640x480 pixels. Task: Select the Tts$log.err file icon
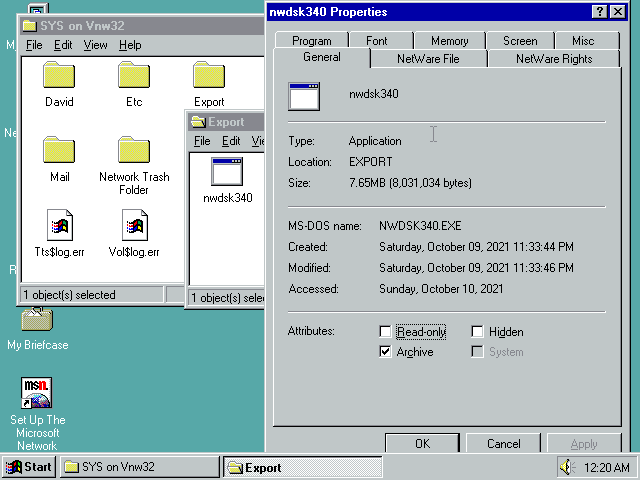pos(60,225)
